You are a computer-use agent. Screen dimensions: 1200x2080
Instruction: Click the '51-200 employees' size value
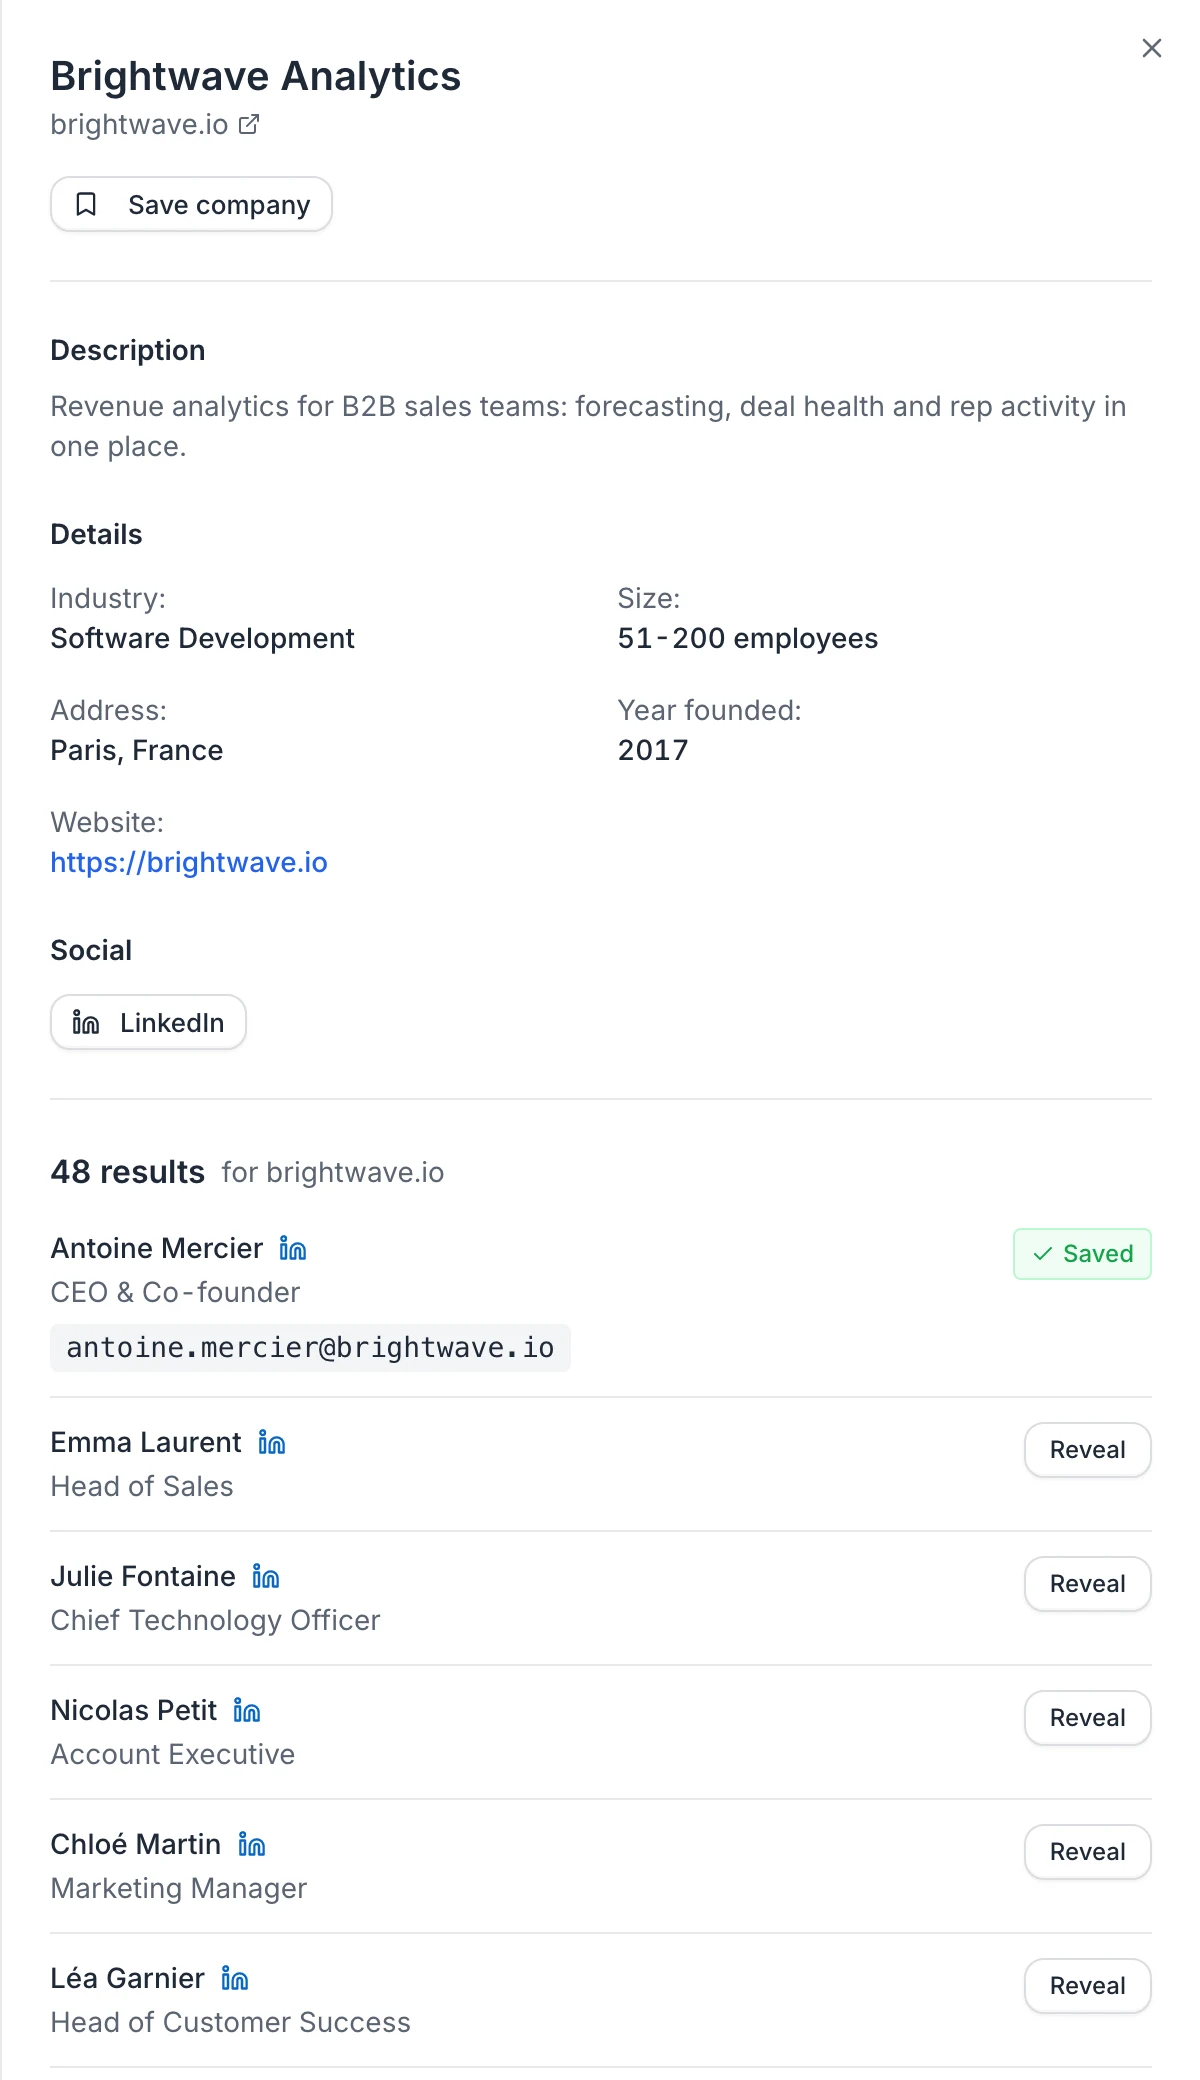tap(748, 638)
